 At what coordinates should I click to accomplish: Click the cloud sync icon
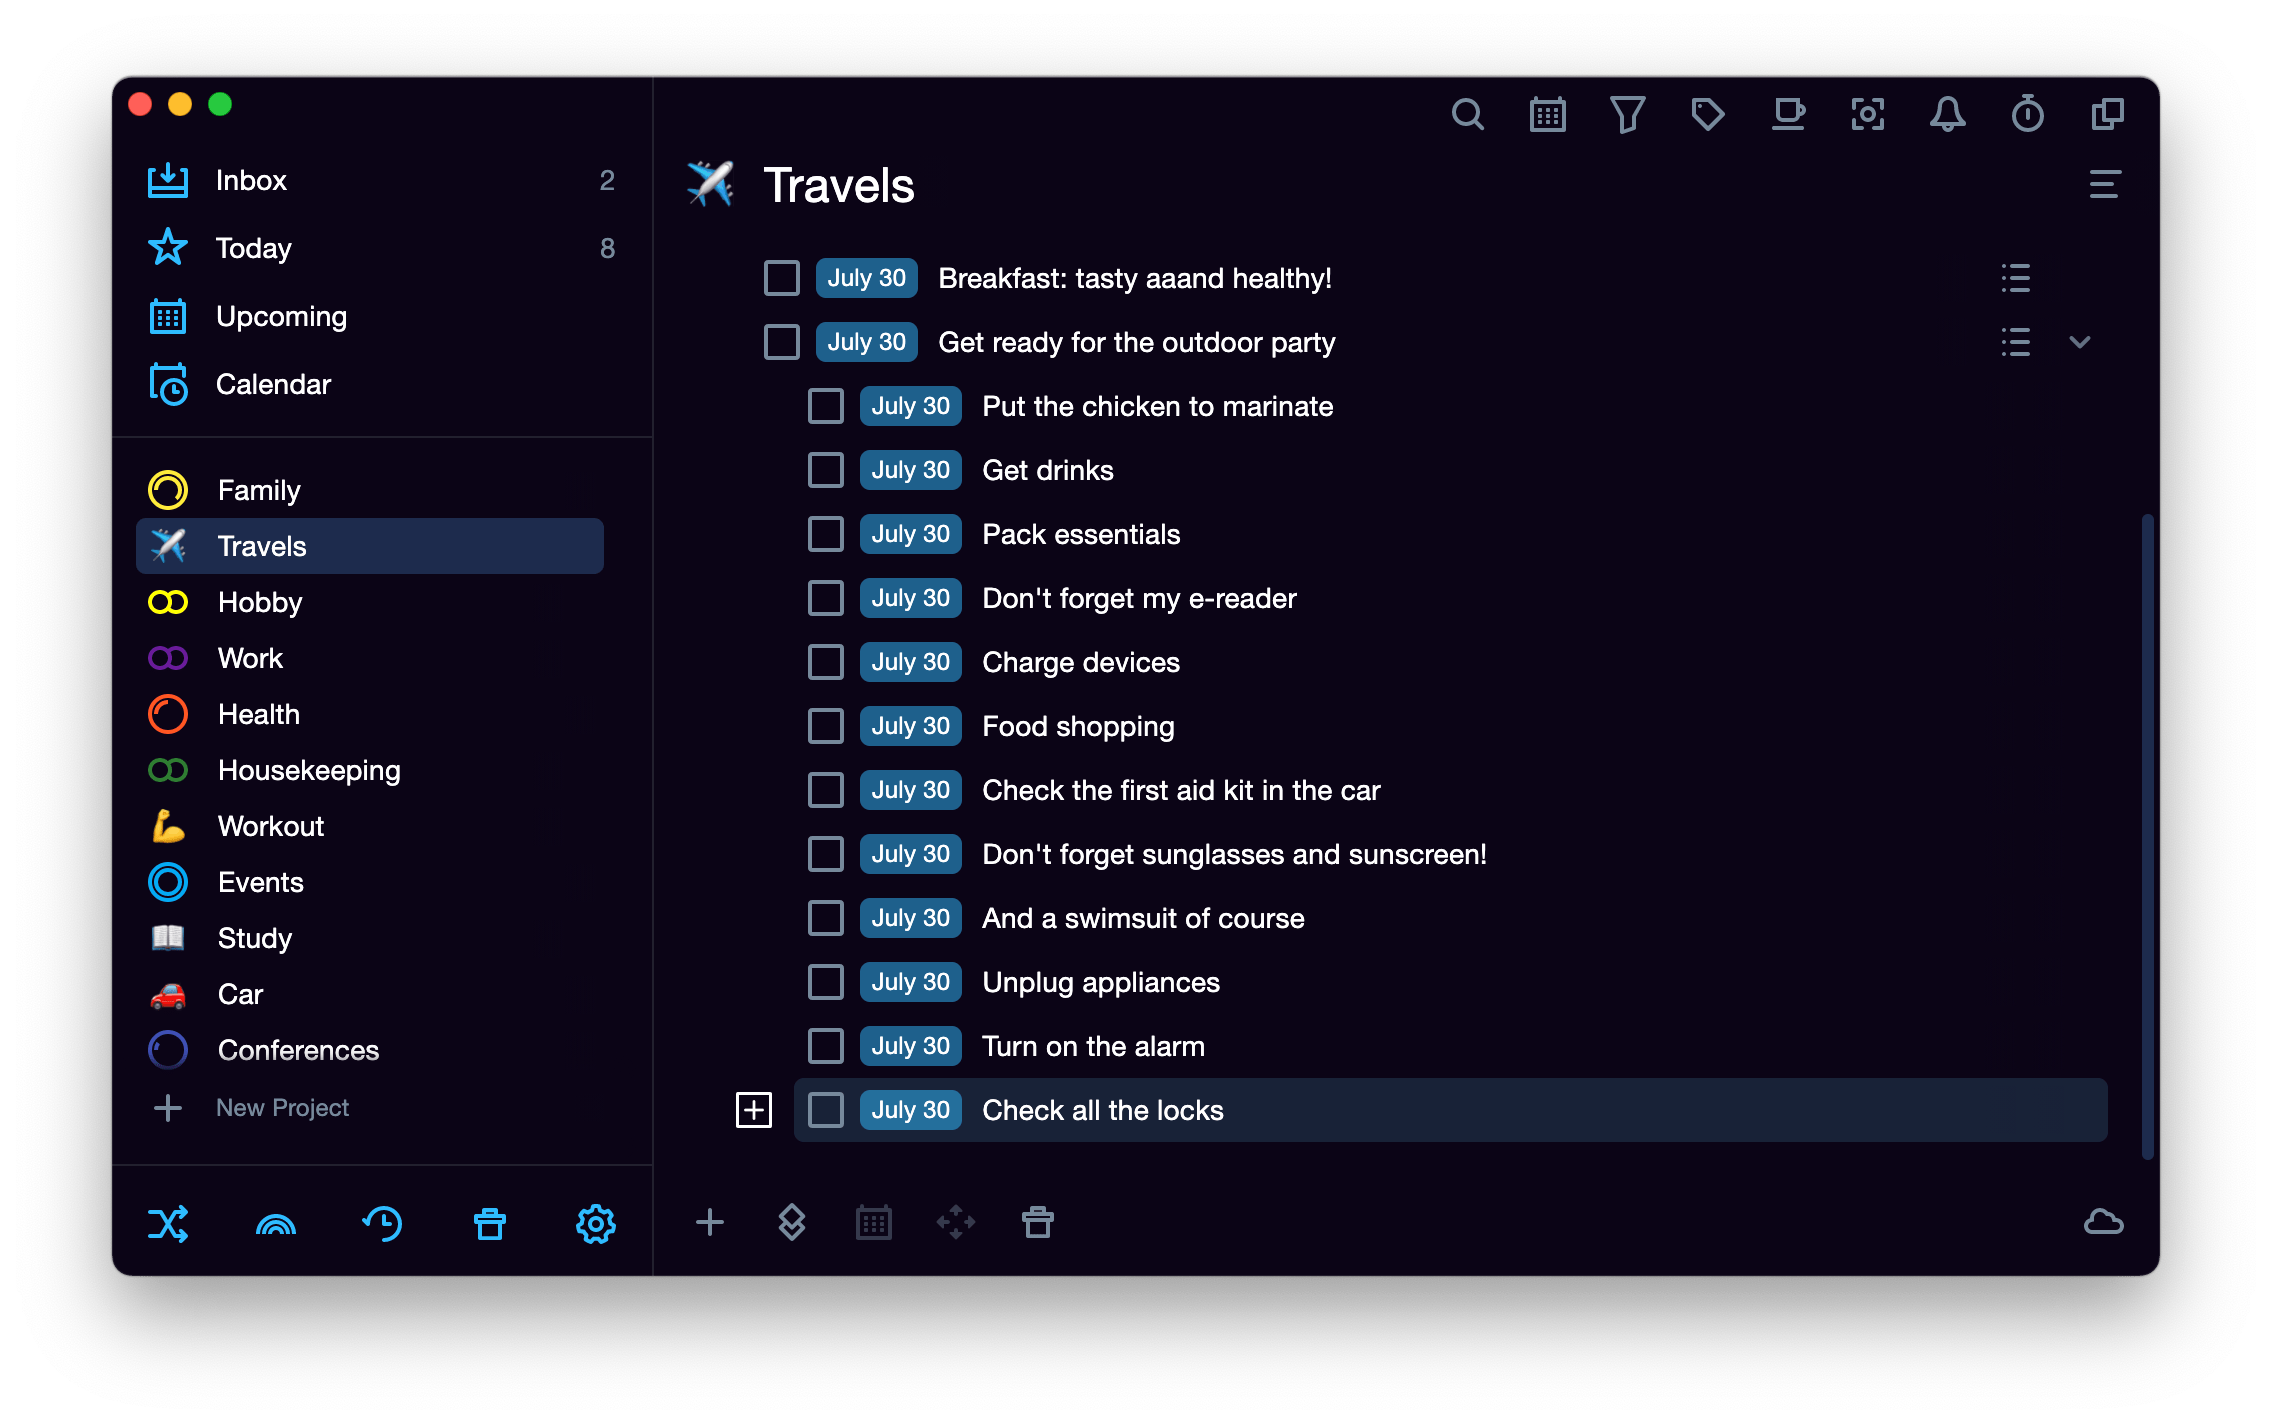click(x=2103, y=1222)
